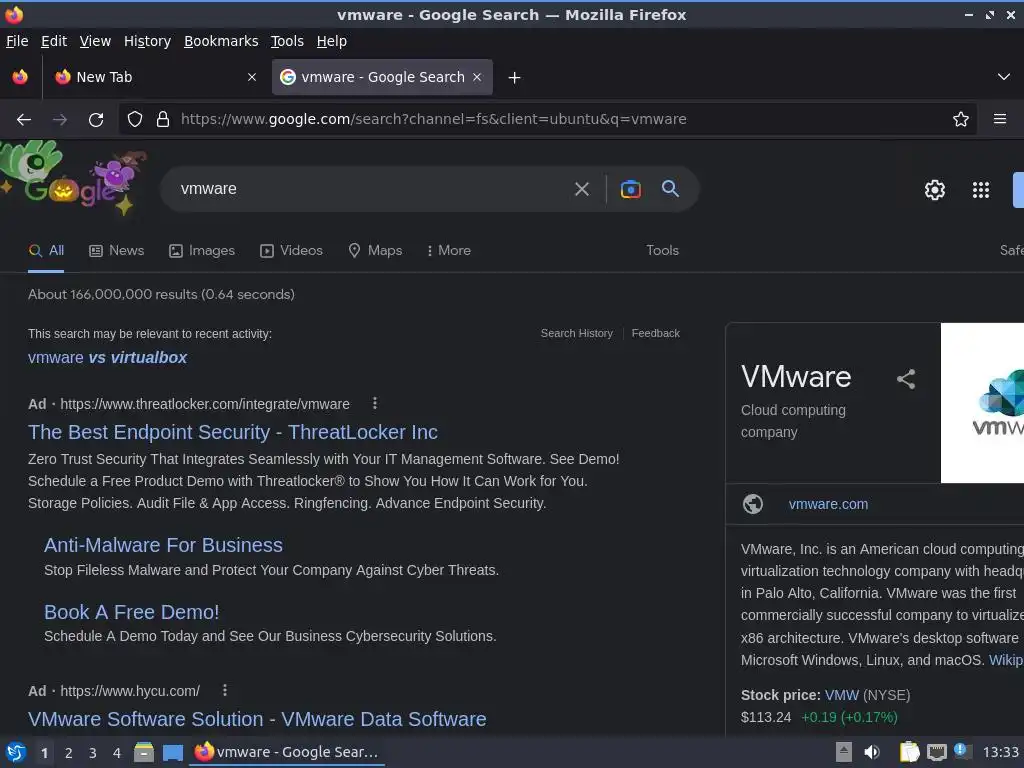Select the News results tab
The image size is (1024, 768).
tap(116, 251)
